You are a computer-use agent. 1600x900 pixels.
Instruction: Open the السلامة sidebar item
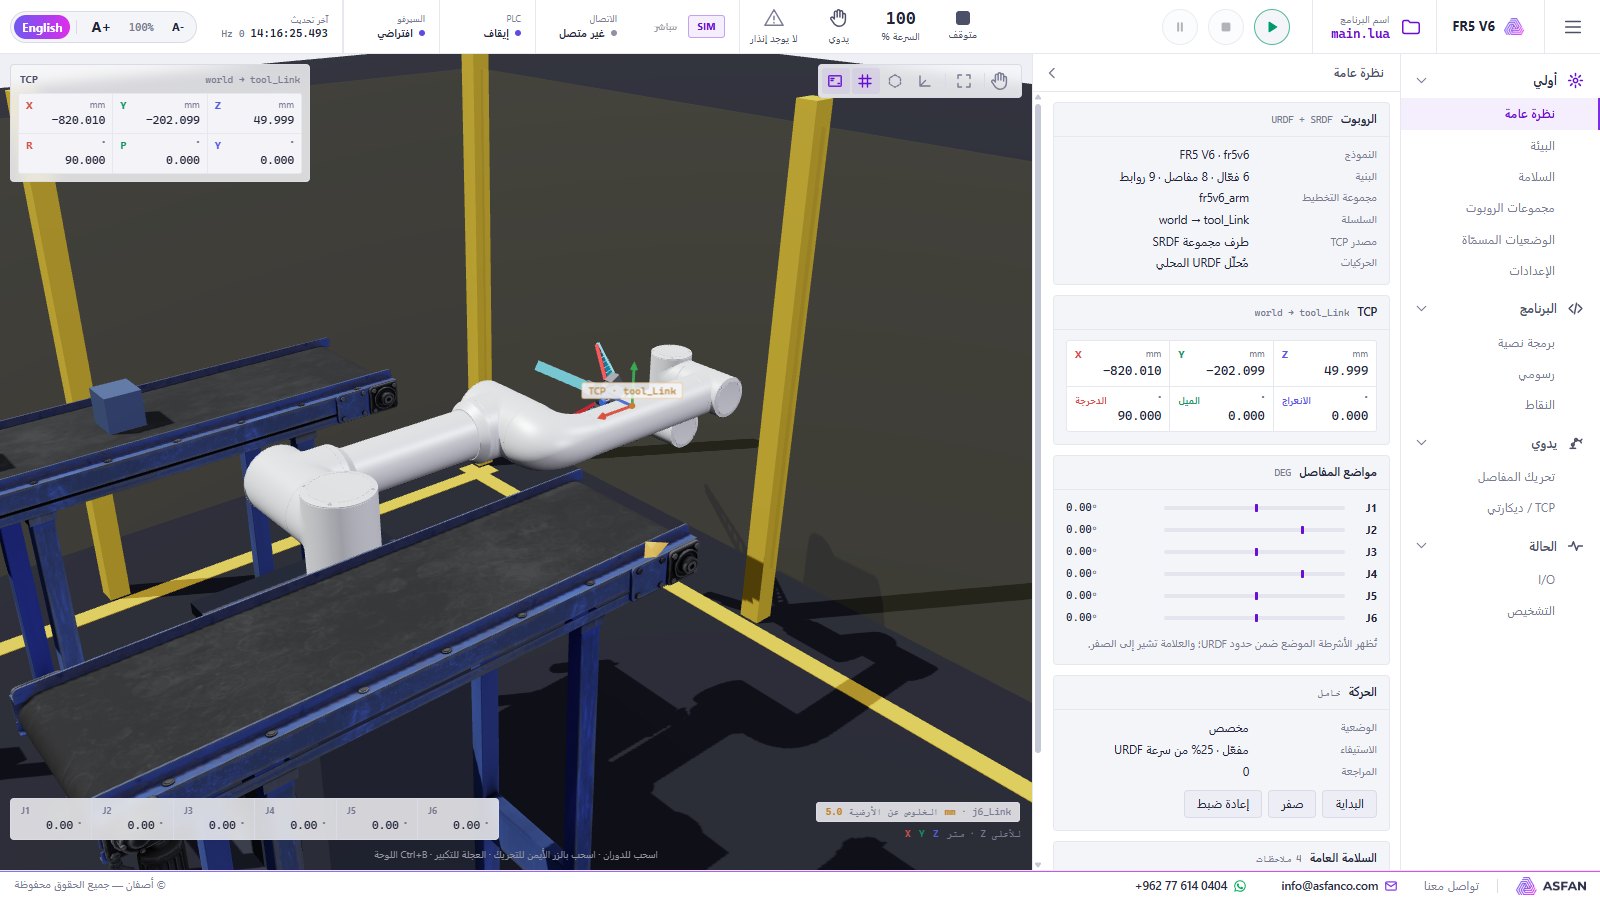tap(1500, 177)
